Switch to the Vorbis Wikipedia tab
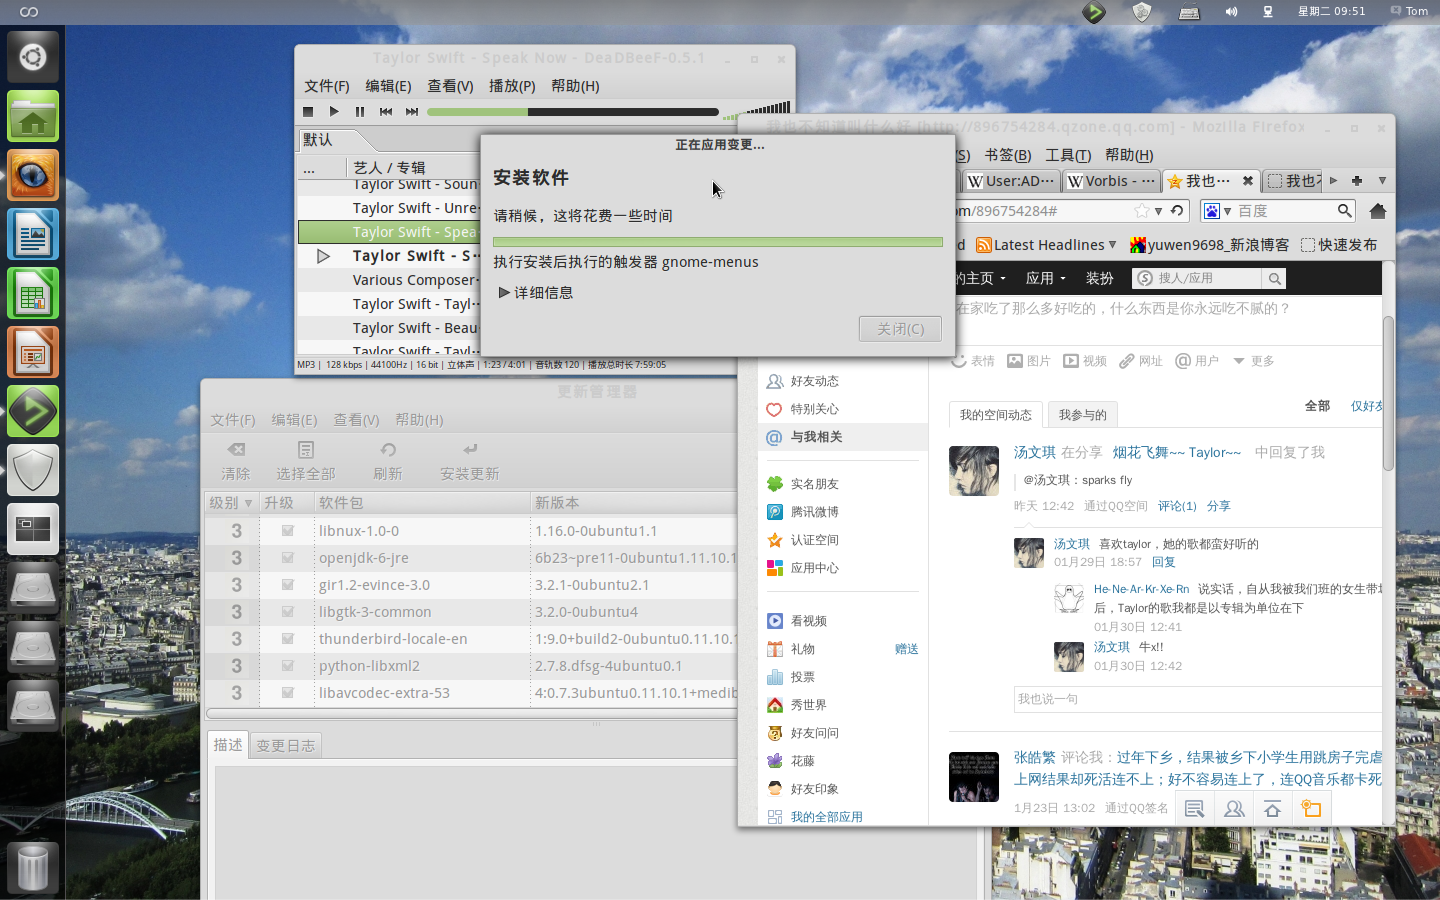This screenshot has width=1440, height=900. pos(1110,181)
